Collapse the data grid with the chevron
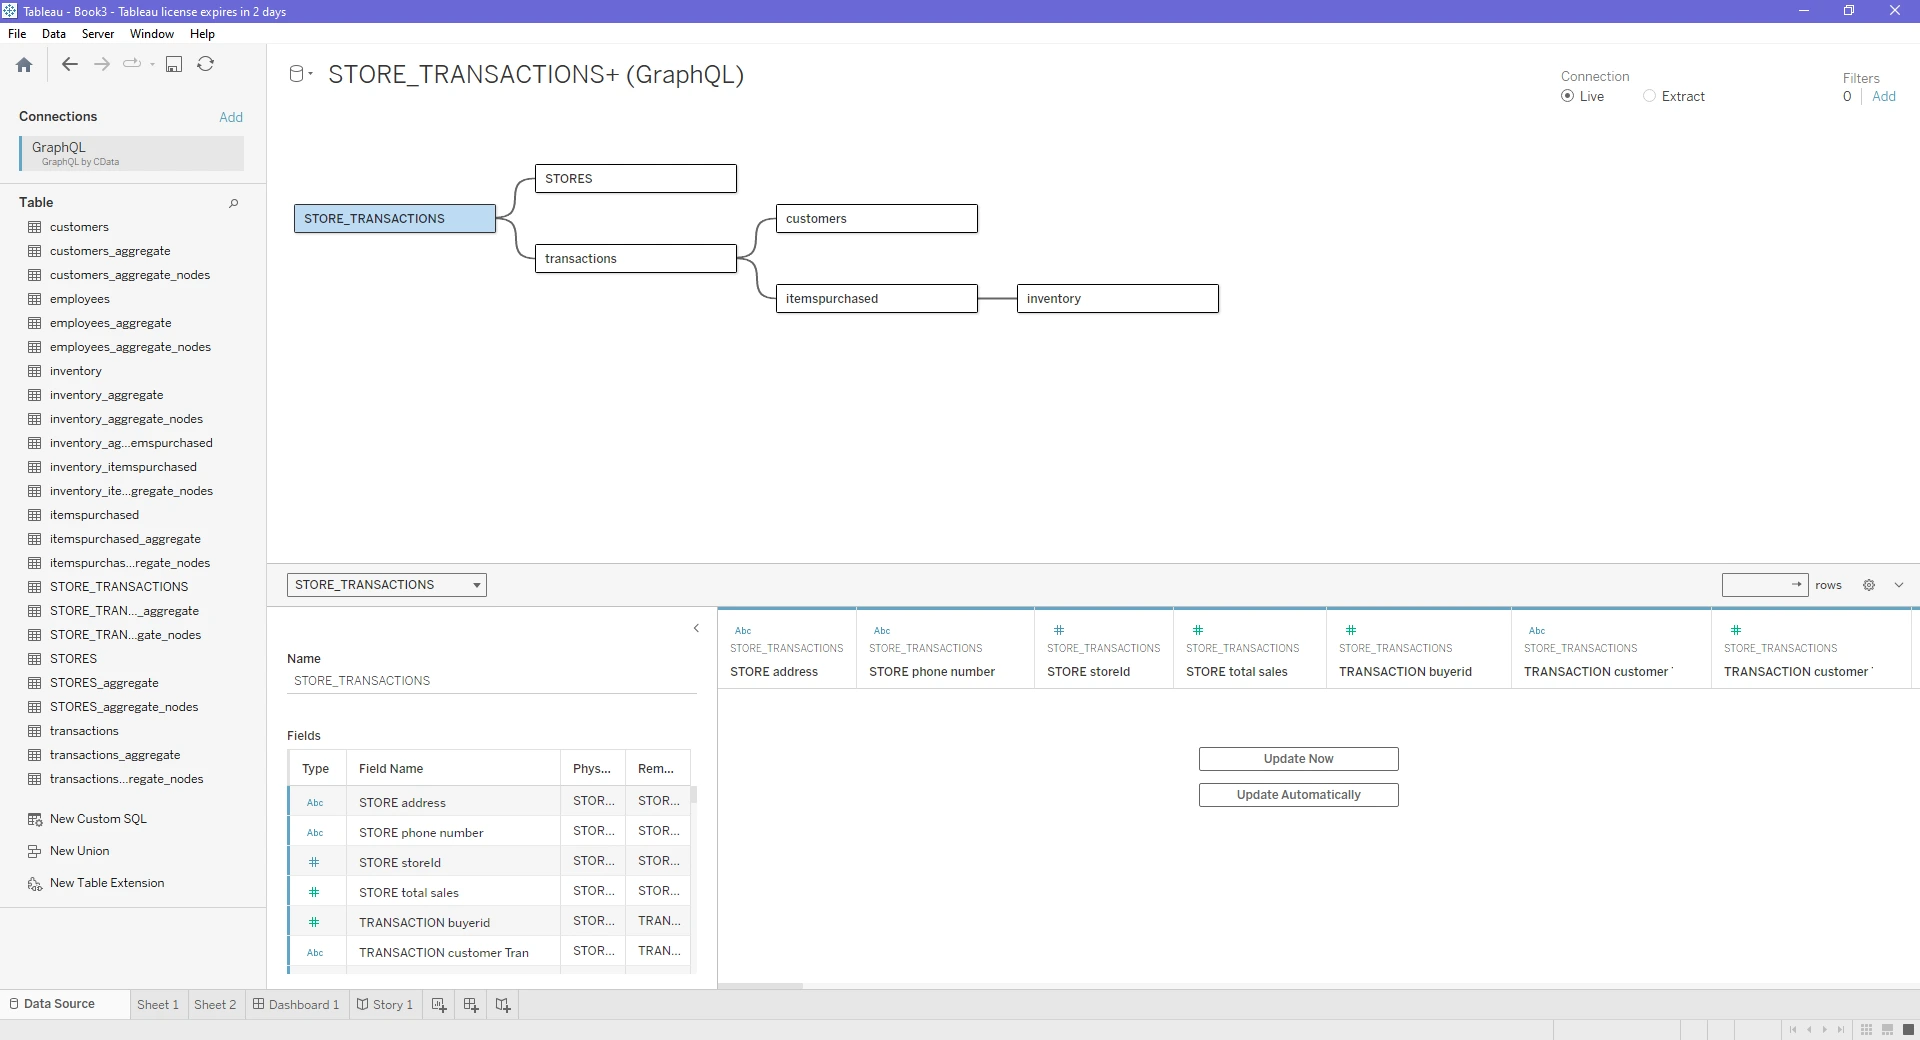Screen dimensions: 1920x1040 point(1899,585)
